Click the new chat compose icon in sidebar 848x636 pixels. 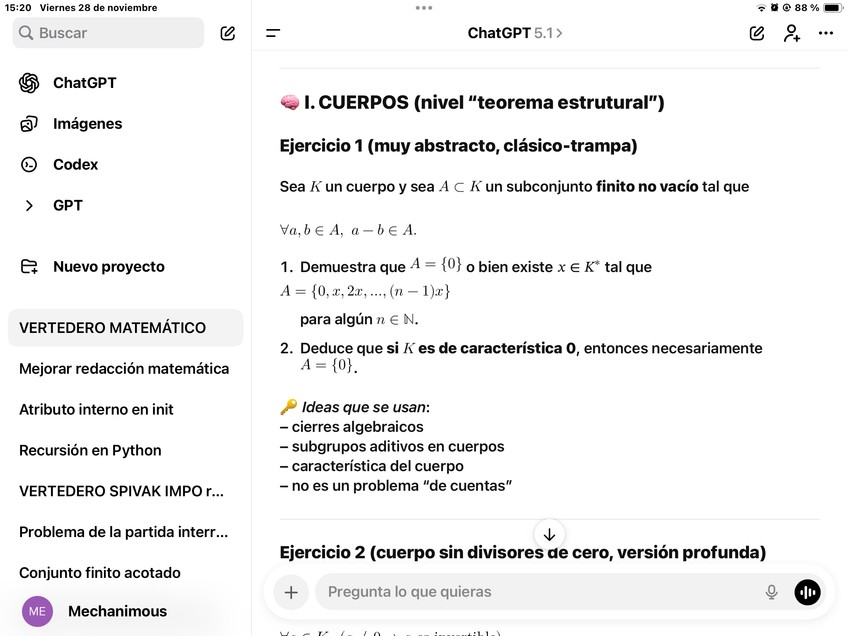click(x=228, y=33)
